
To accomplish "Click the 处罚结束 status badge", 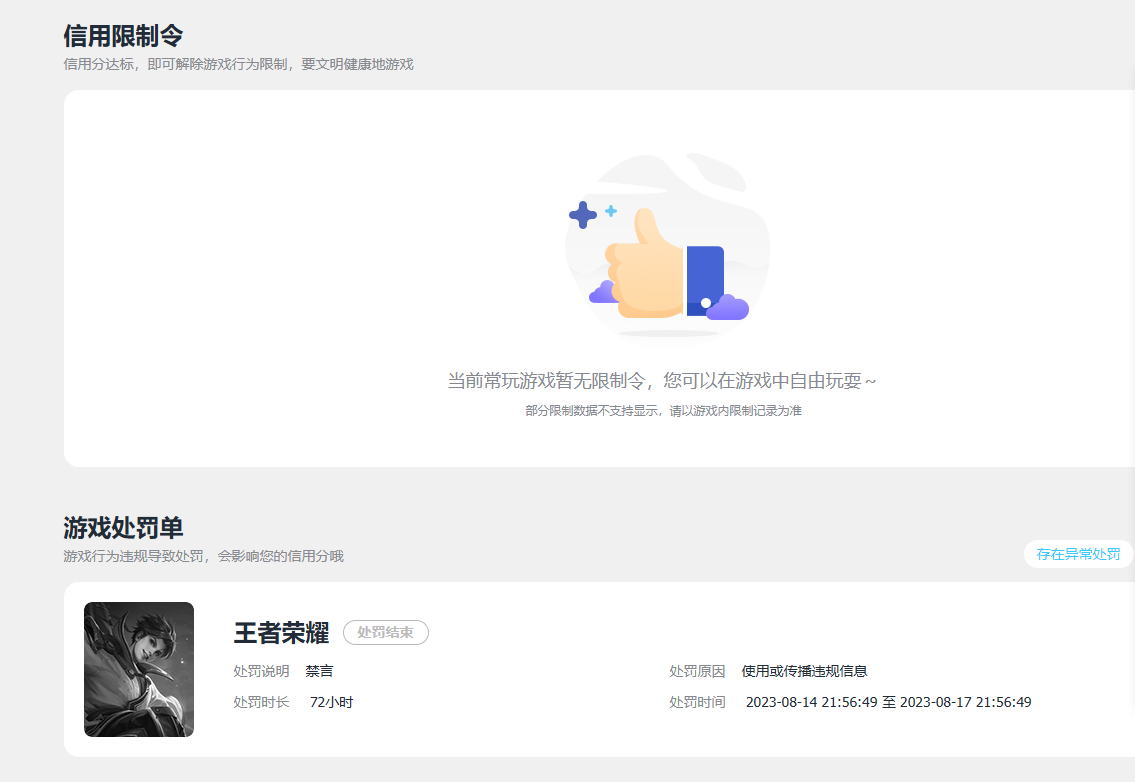I will (x=386, y=632).
